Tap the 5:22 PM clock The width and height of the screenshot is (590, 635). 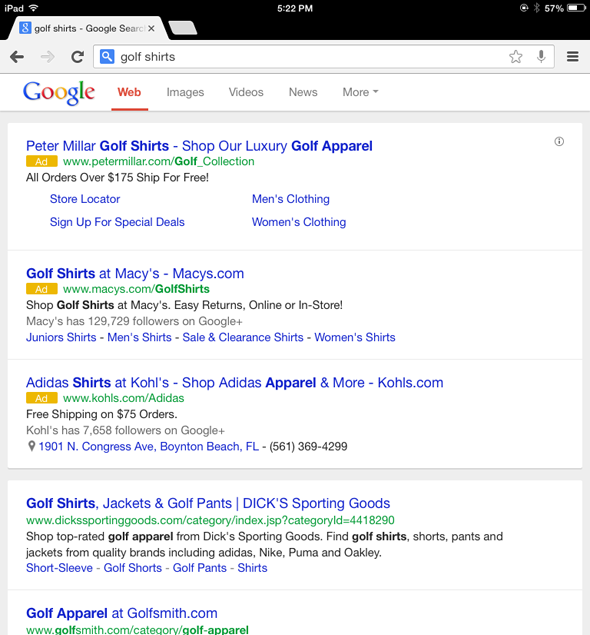coord(295,9)
